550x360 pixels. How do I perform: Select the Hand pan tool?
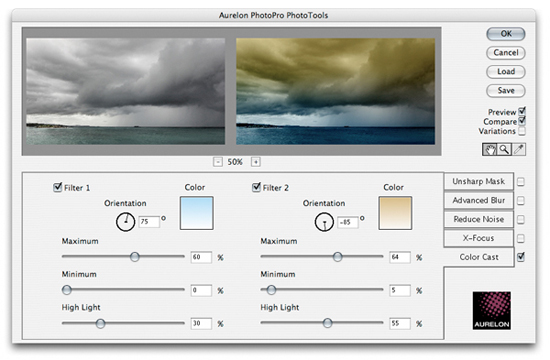pyautogui.click(x=489, y=149)
